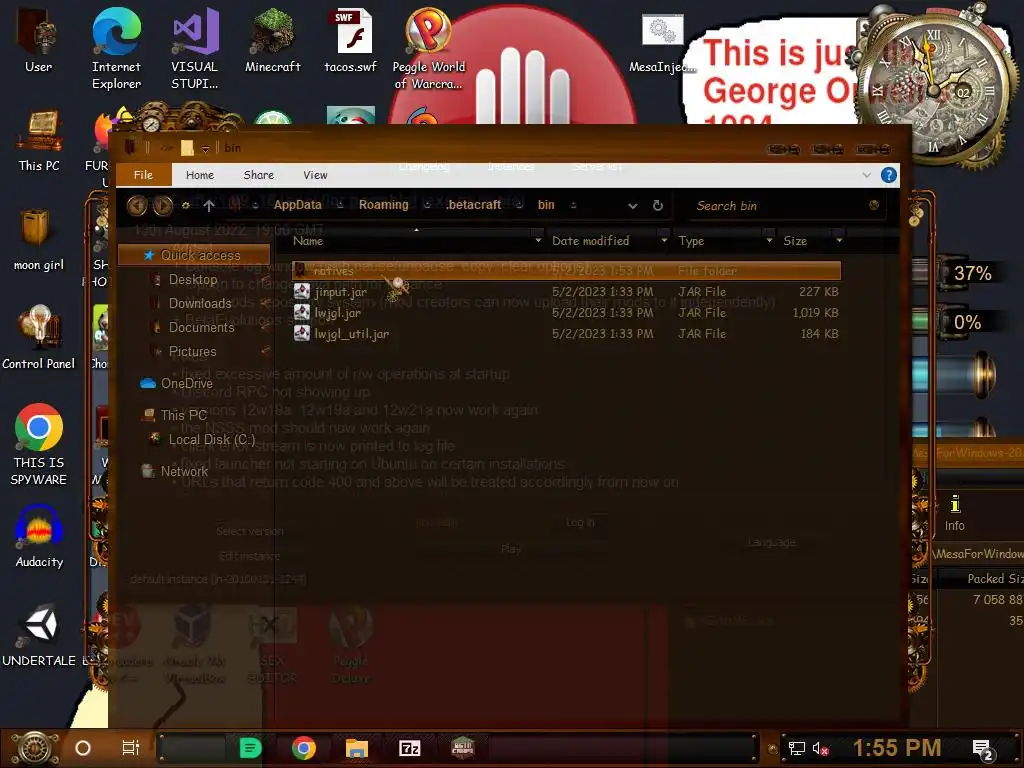Image resolution: width=1024 pixels, height=768 pixels.
Task: Open the This PC desktop icon
Action: (x=39, y=140)
